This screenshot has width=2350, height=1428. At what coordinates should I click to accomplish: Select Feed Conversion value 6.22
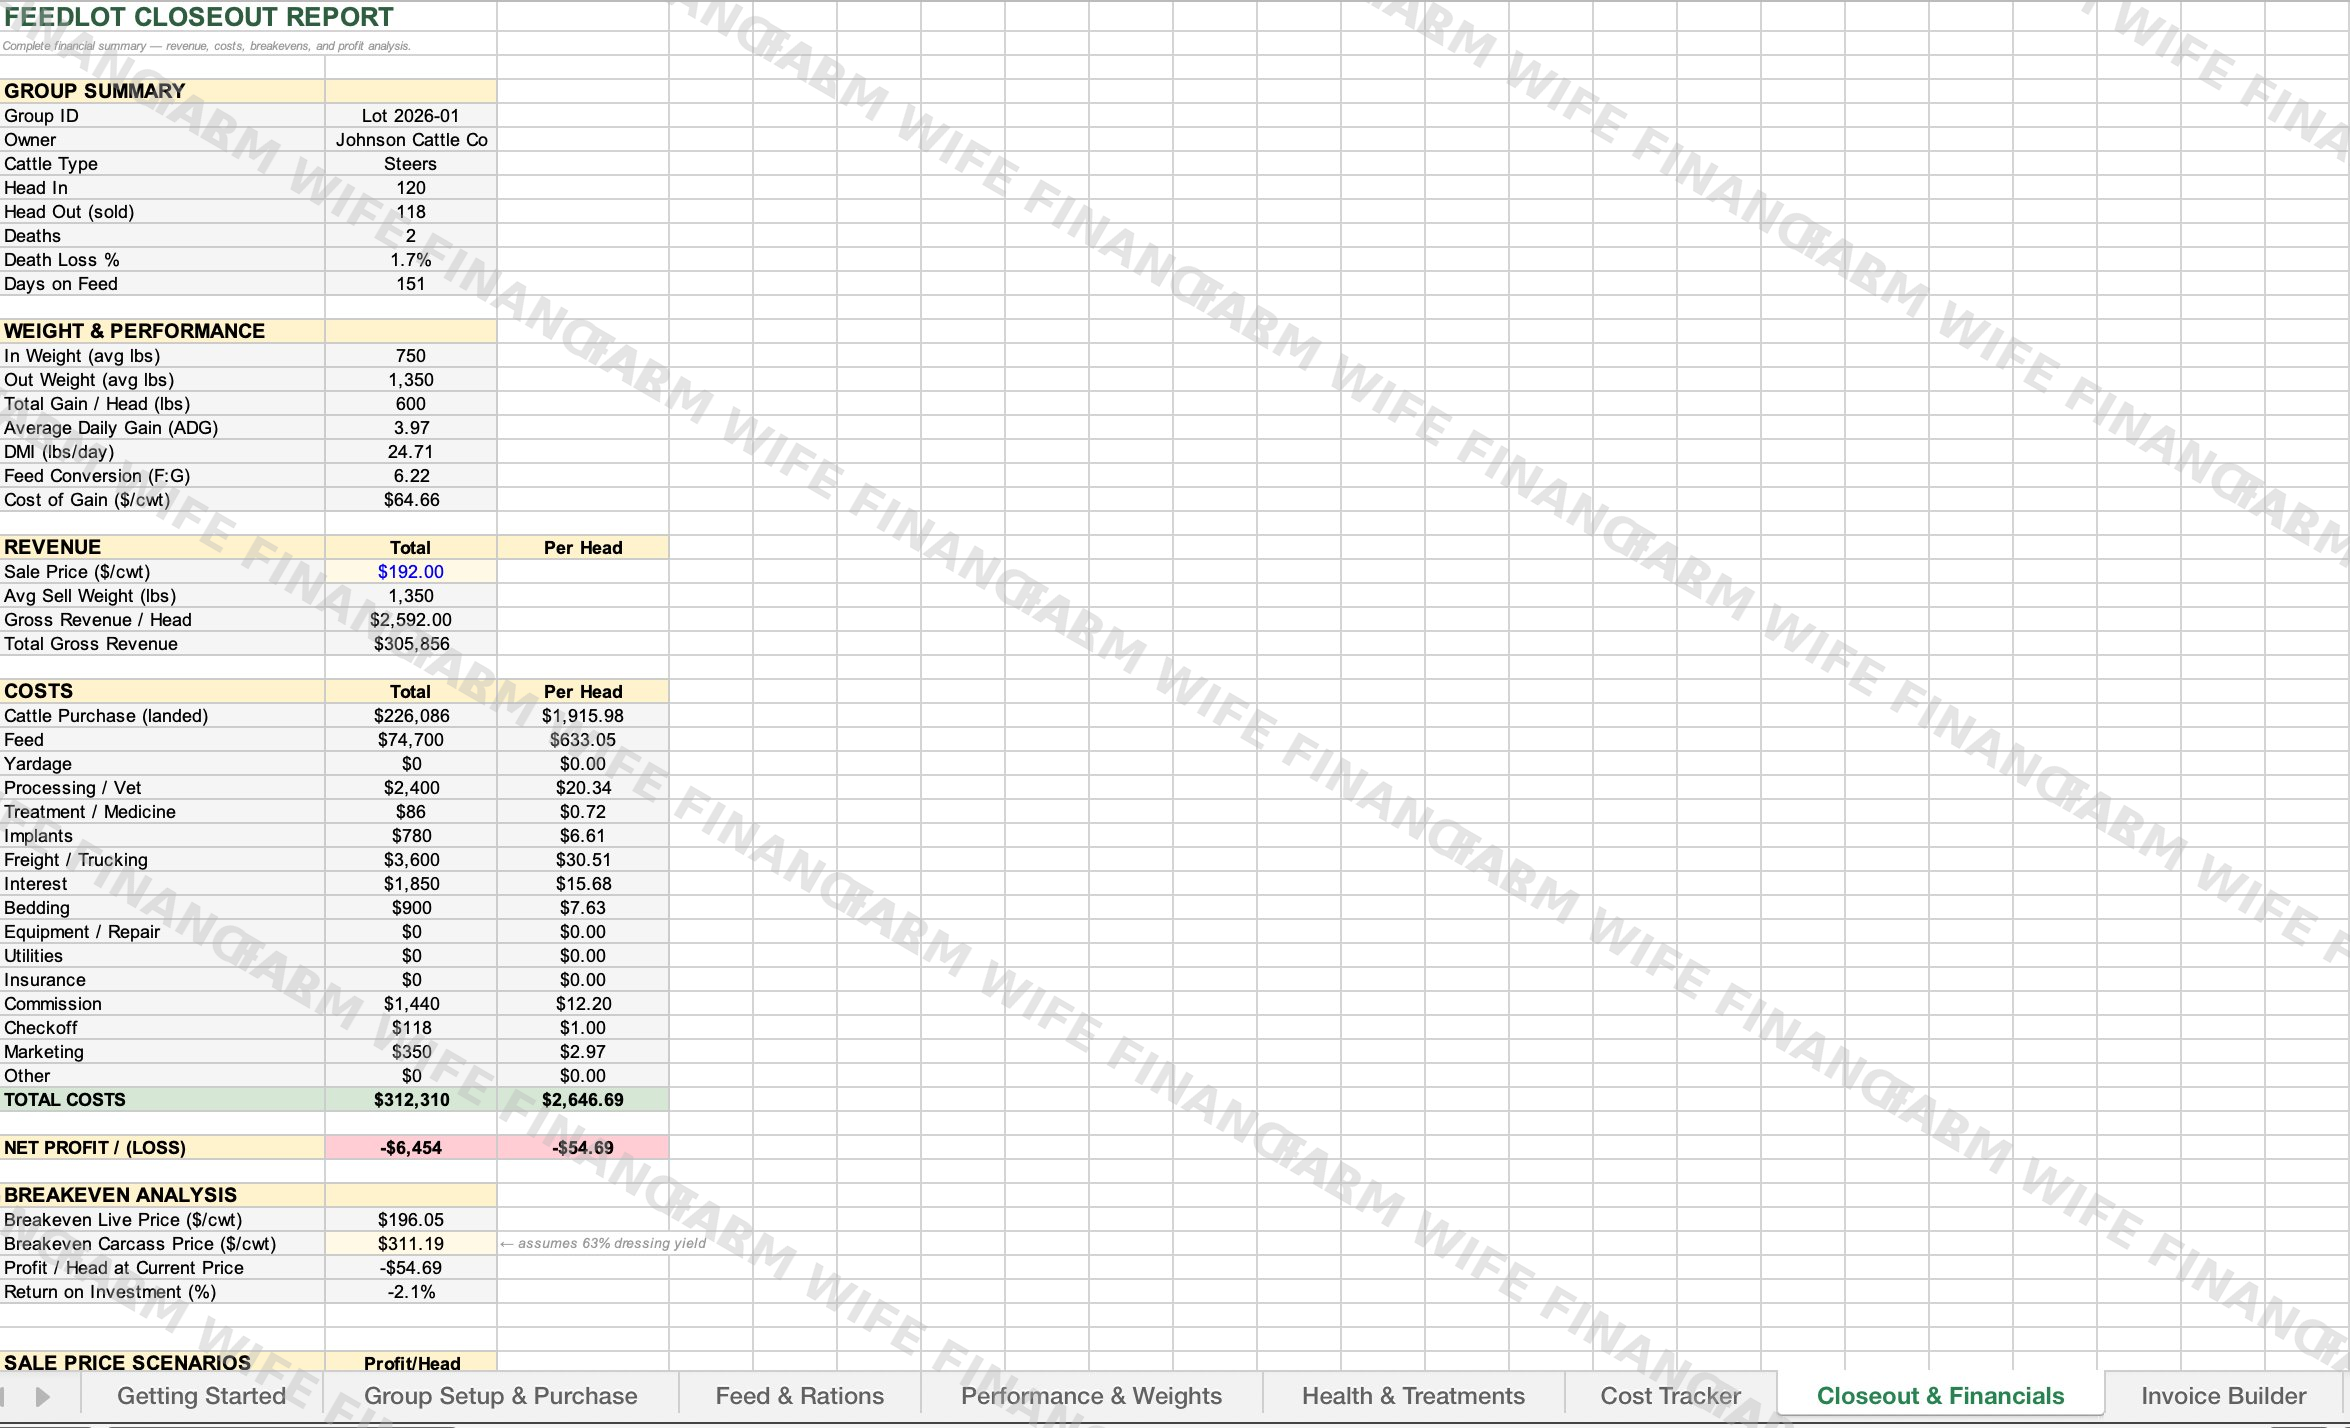(x=410, y=476)
